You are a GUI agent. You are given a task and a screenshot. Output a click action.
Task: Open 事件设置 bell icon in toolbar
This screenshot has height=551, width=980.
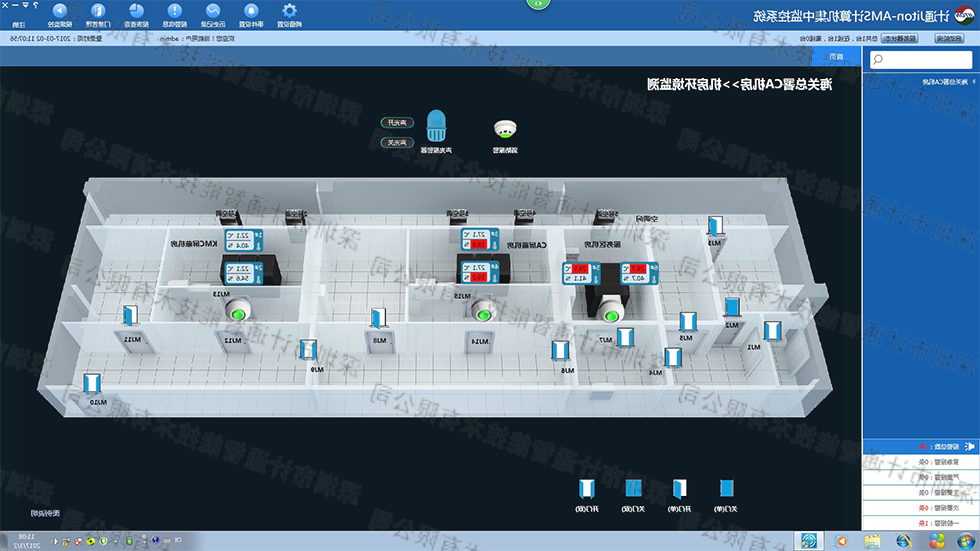click(251, 14)
